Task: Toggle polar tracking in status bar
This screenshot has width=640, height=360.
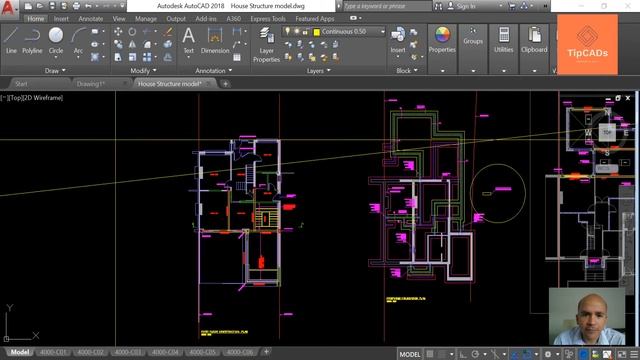Action: point(475,354)
